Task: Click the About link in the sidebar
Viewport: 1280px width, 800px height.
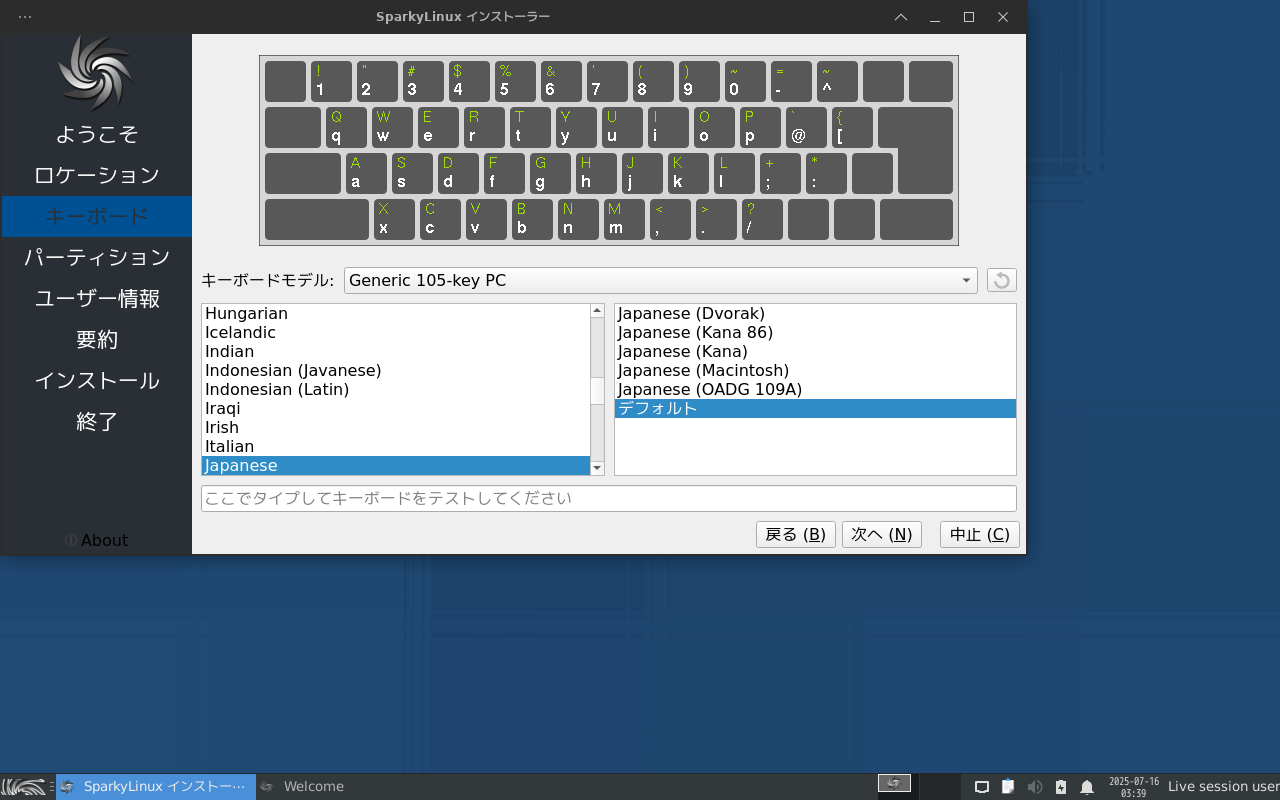Action: pos(96,540)
